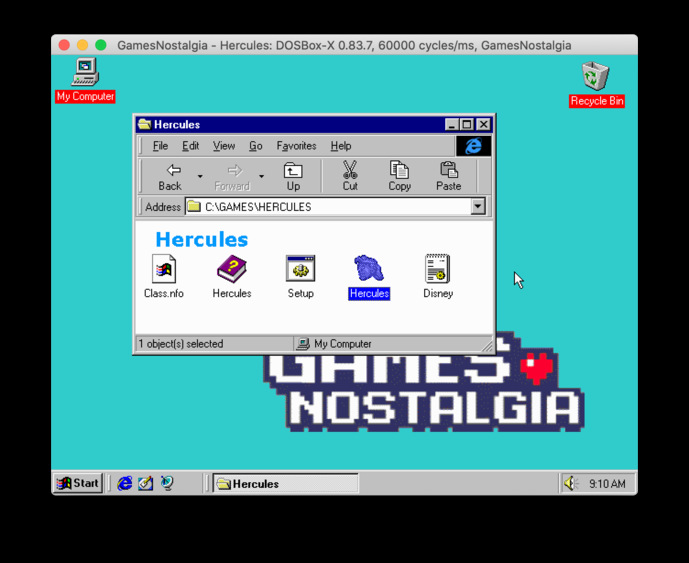Close the Hercules window

pyautogui.click(x=483, y=124)
